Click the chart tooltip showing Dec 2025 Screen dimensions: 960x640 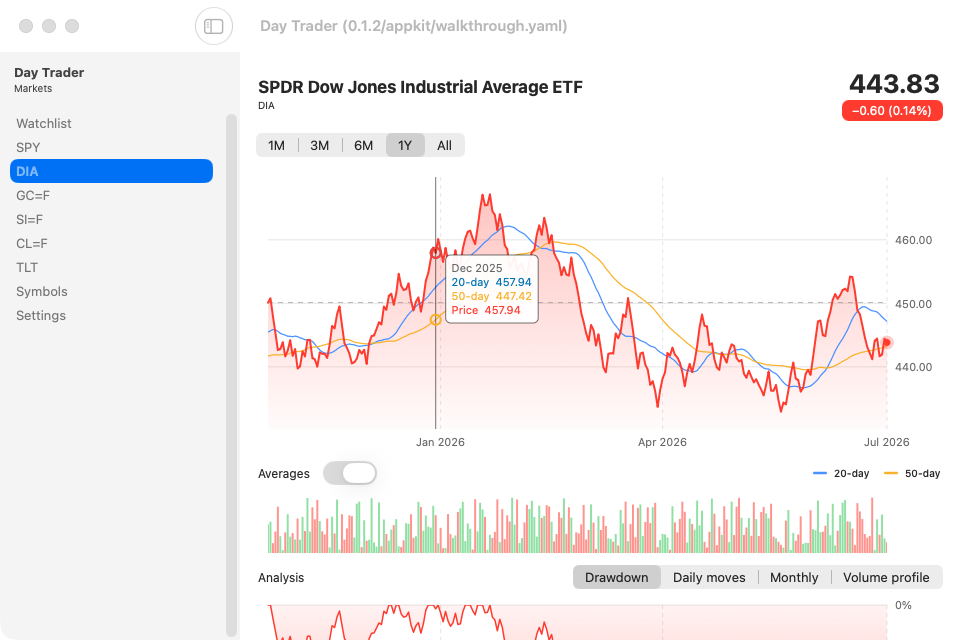pyautogui.click(x=492, y=289)
